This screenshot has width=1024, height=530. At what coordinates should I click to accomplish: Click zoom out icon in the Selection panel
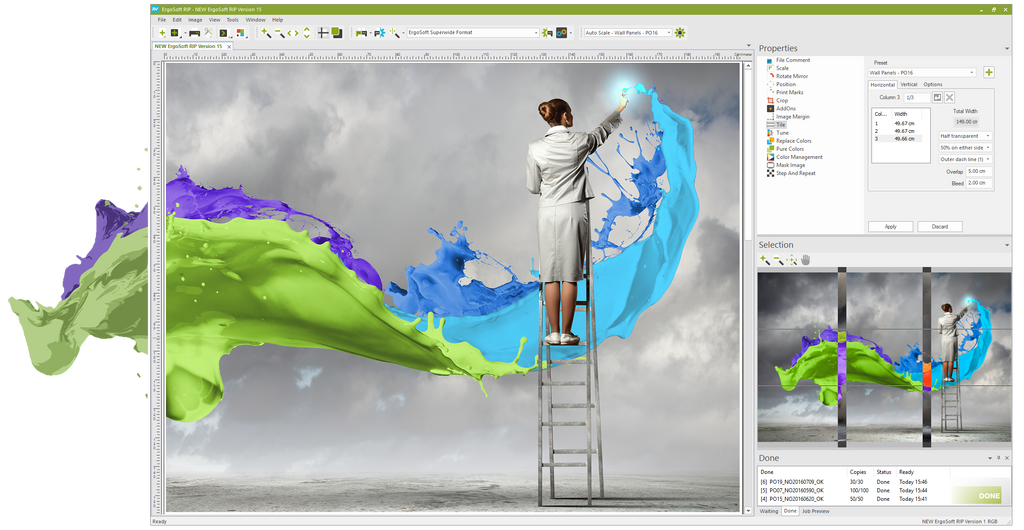pyautogui.click(x=778, y=260)
